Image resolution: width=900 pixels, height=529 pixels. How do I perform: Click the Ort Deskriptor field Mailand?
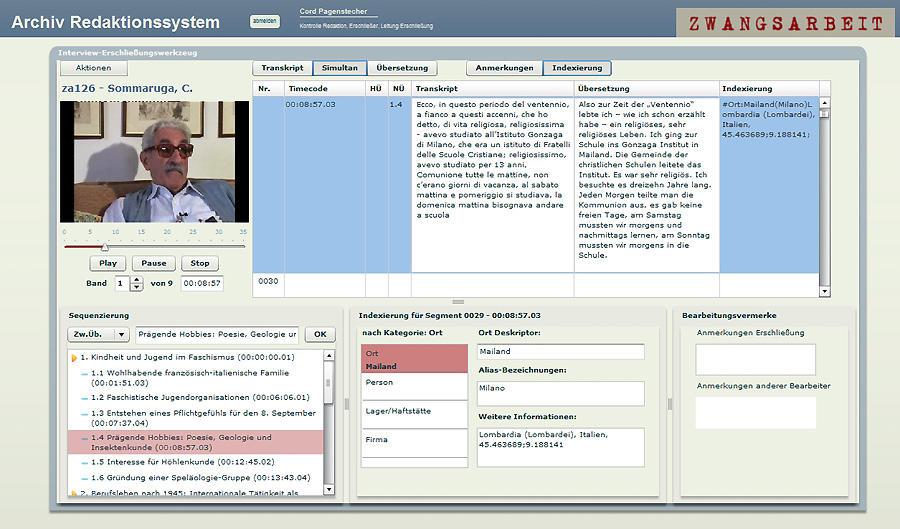(x=561, y=352)
